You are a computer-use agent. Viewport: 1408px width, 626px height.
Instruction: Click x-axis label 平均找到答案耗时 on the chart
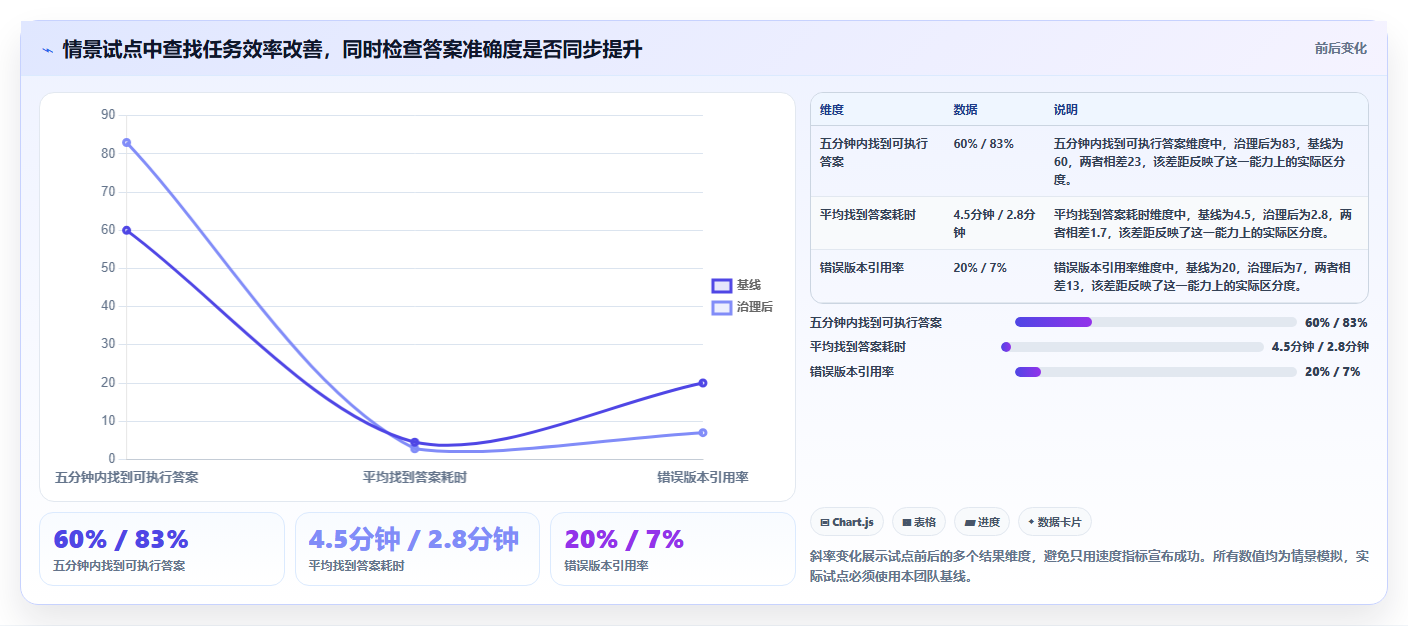415,477
